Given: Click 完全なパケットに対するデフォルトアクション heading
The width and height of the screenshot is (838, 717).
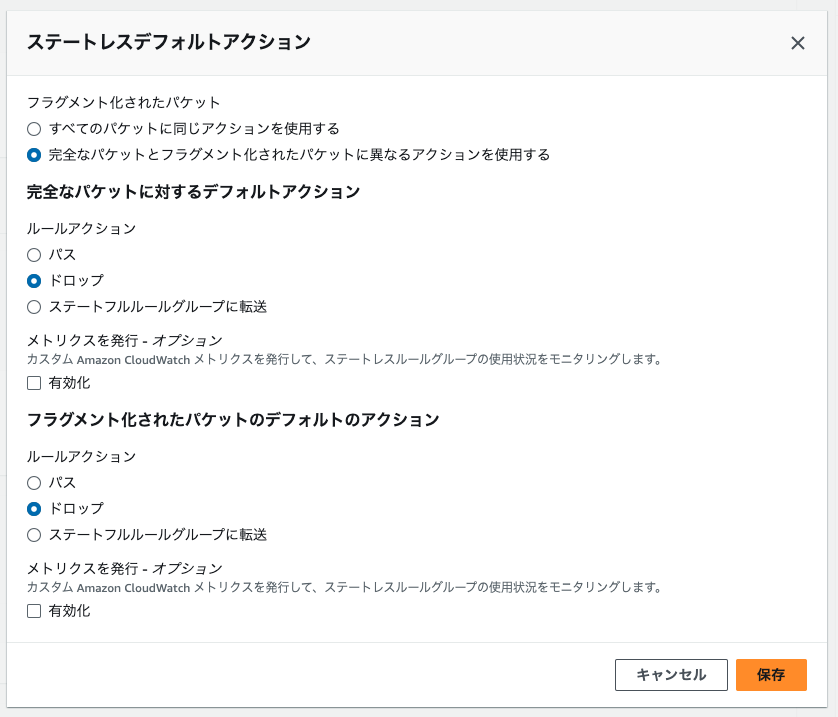Looking at the screenshot, I should click(193, 192).
